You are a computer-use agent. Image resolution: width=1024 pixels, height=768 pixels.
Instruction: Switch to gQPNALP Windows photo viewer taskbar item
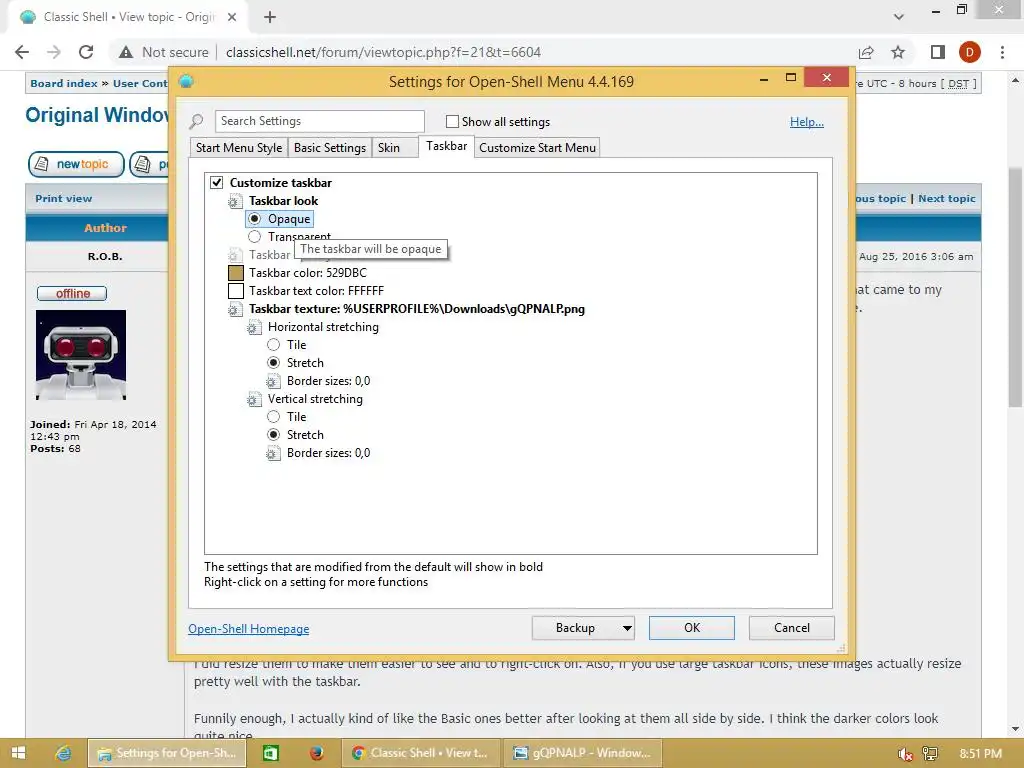(x=584, y=753)
